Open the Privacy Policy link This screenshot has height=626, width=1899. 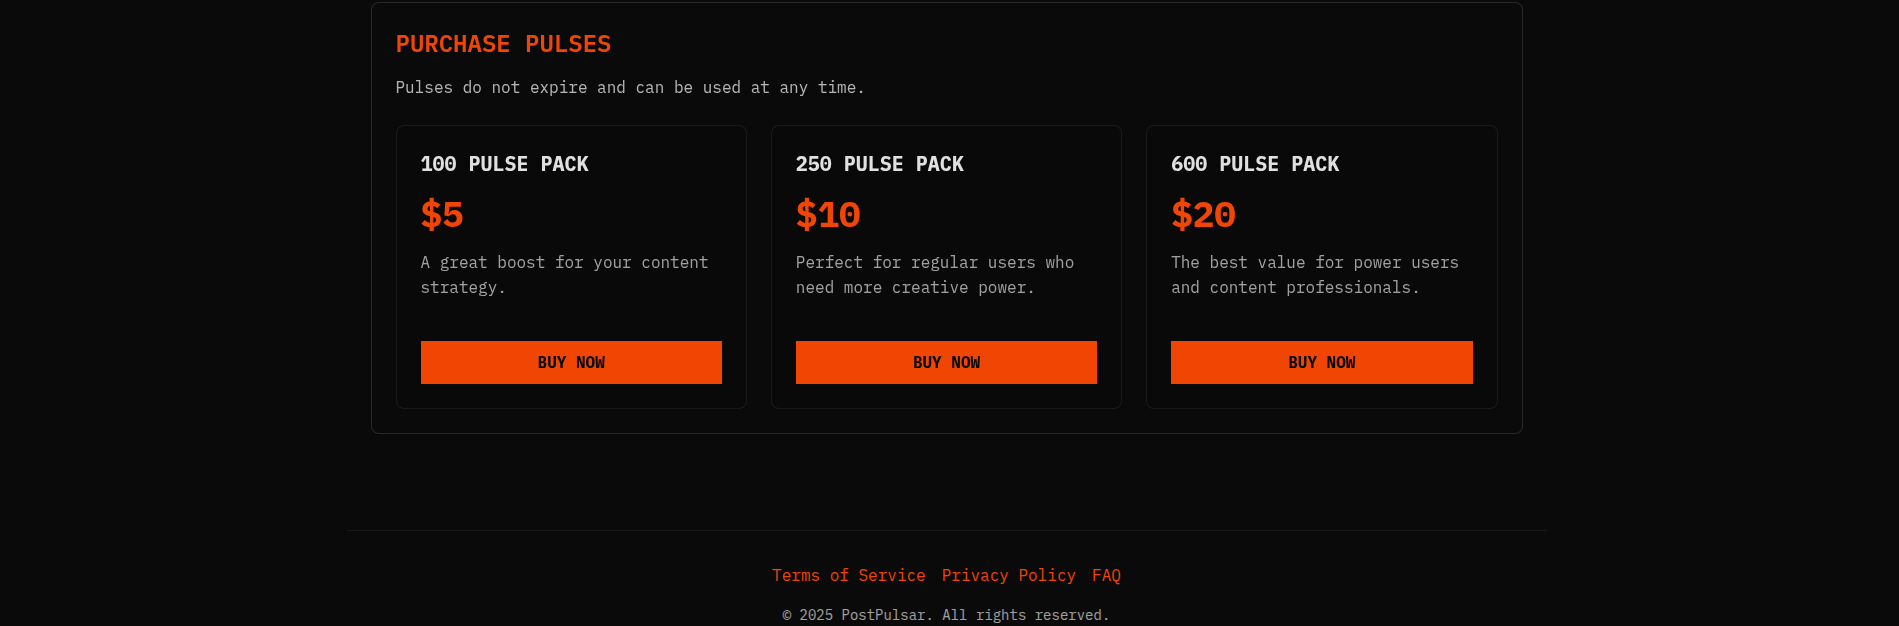(x=1008, y=575)
